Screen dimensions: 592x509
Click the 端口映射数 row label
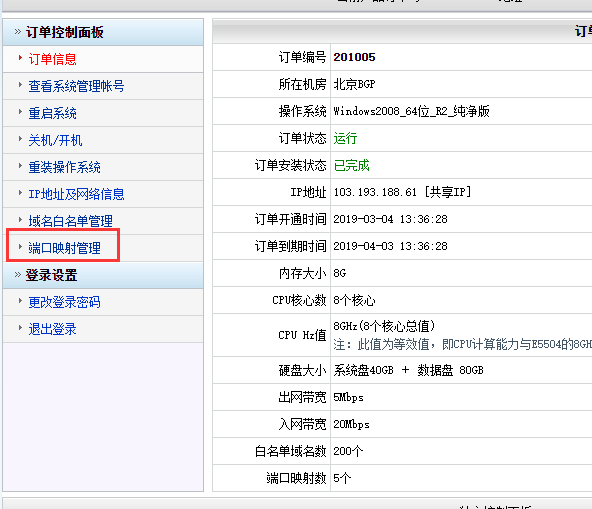(x=296, y=478)
